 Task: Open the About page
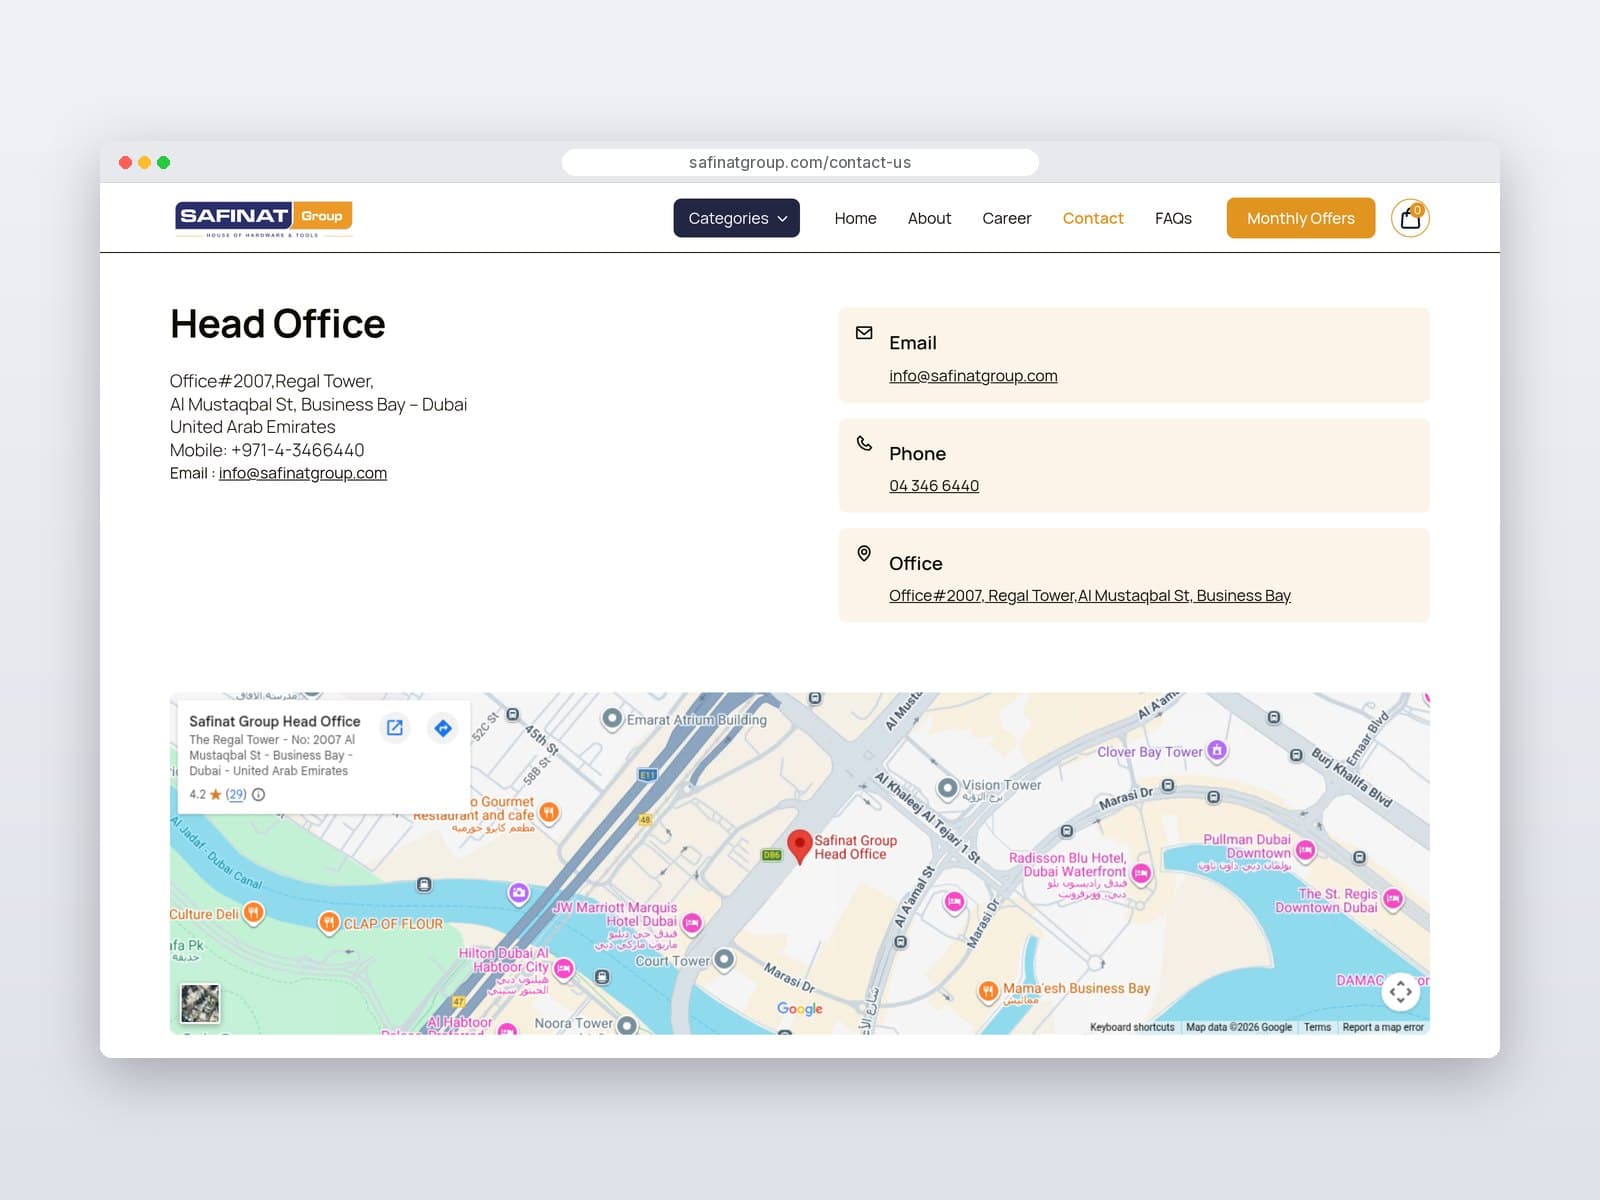[929, 218]
